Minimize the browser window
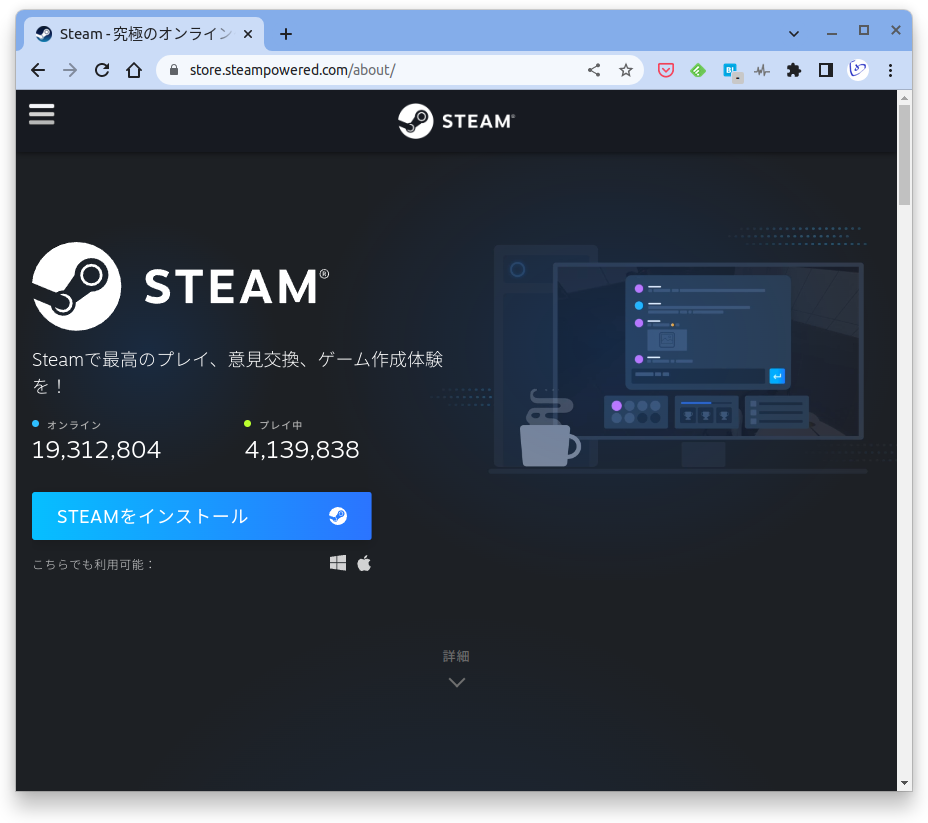 (x=832, y=33)
